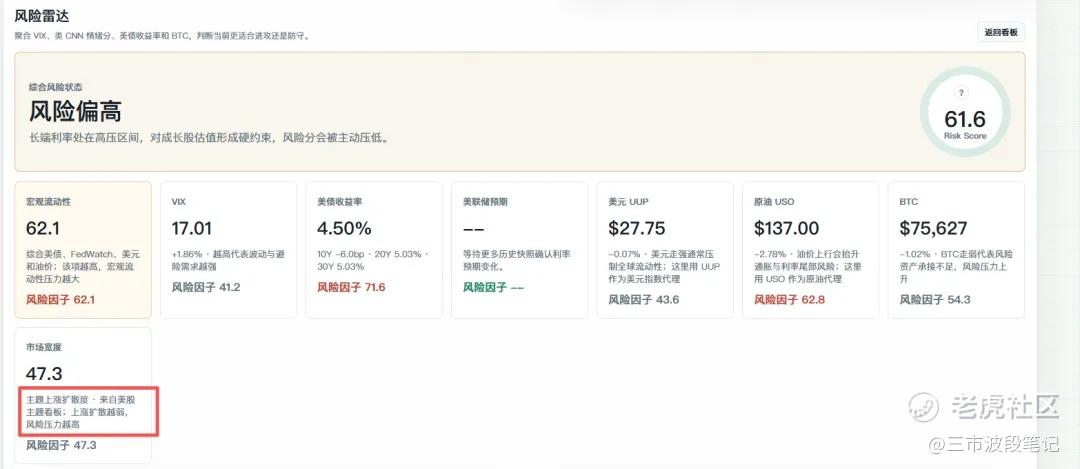Select the 美联储预期 card
Screen dimensions: 1080x469
pyautogui.click(x=519, y=250)
